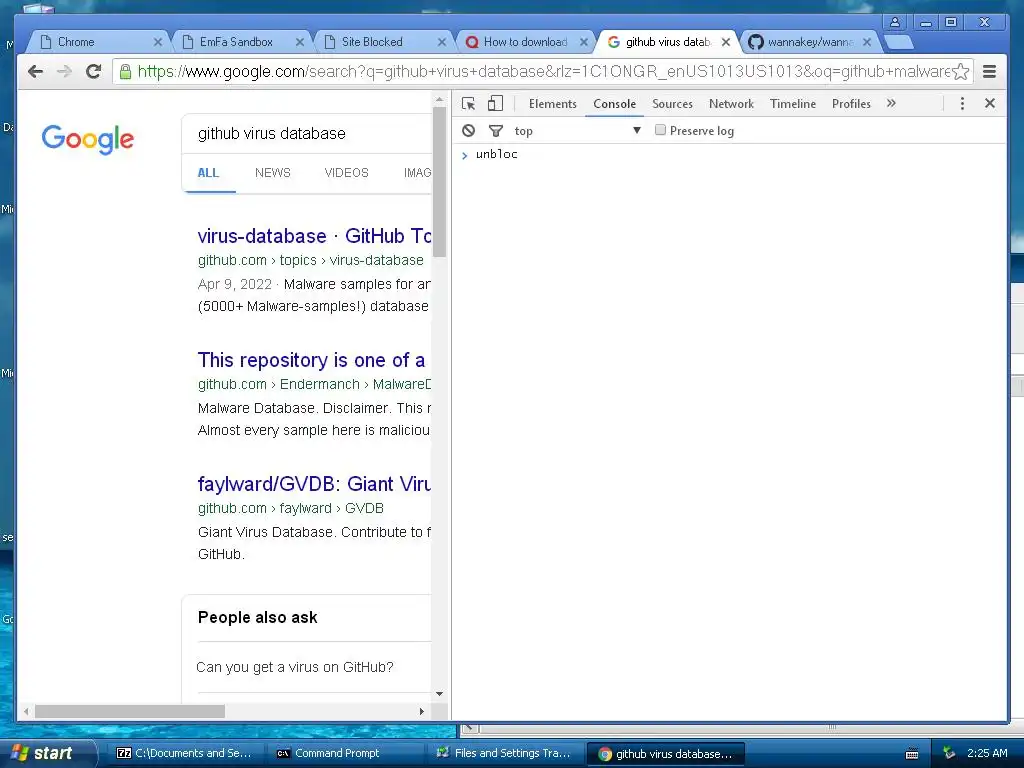Activate the DevTools inspect element tool
1024x768 pixels.
coord(468,103)
